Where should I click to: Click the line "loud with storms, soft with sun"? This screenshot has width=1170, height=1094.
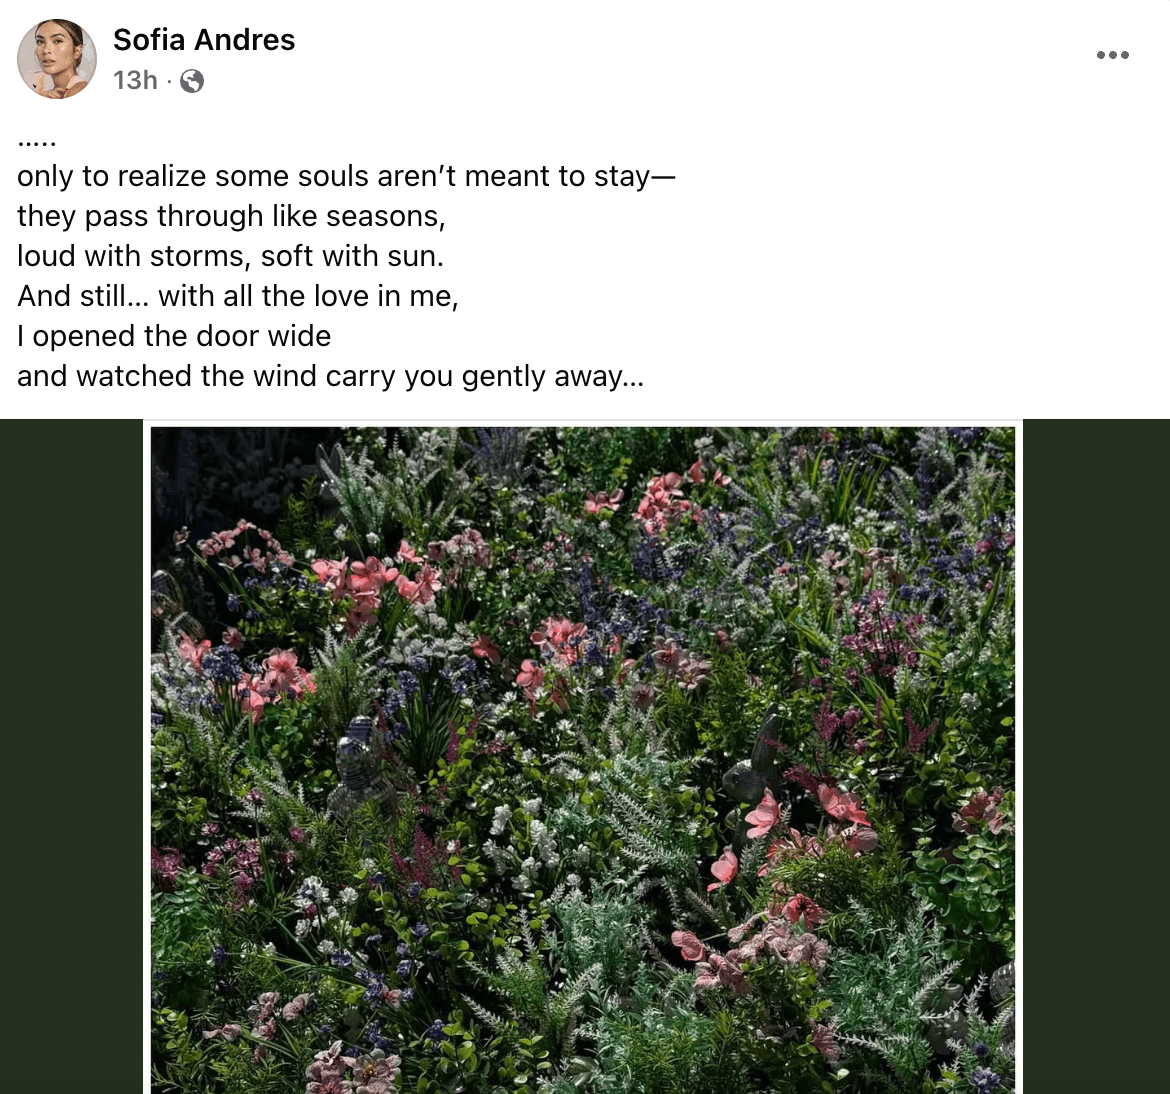pyautogui.click(x=230, y=257)
